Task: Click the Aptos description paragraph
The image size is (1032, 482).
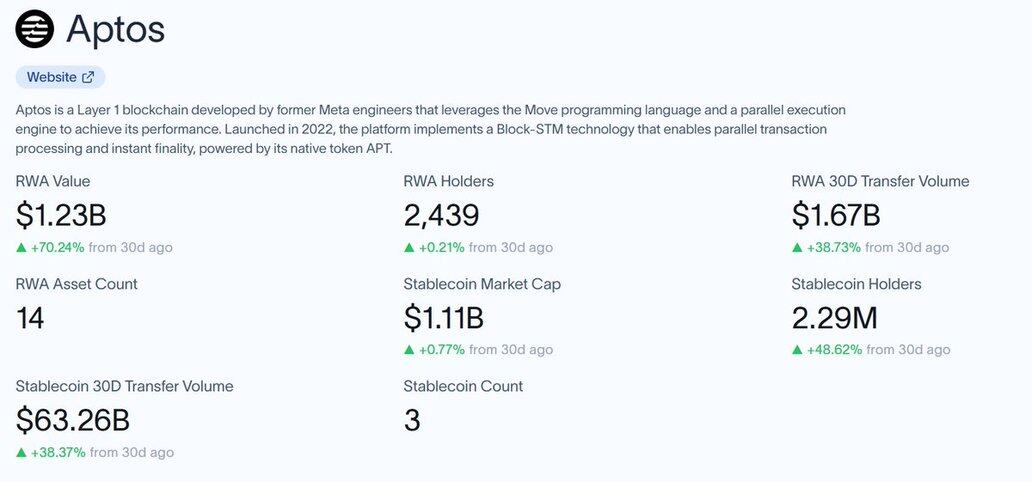Action: point(430,129)
